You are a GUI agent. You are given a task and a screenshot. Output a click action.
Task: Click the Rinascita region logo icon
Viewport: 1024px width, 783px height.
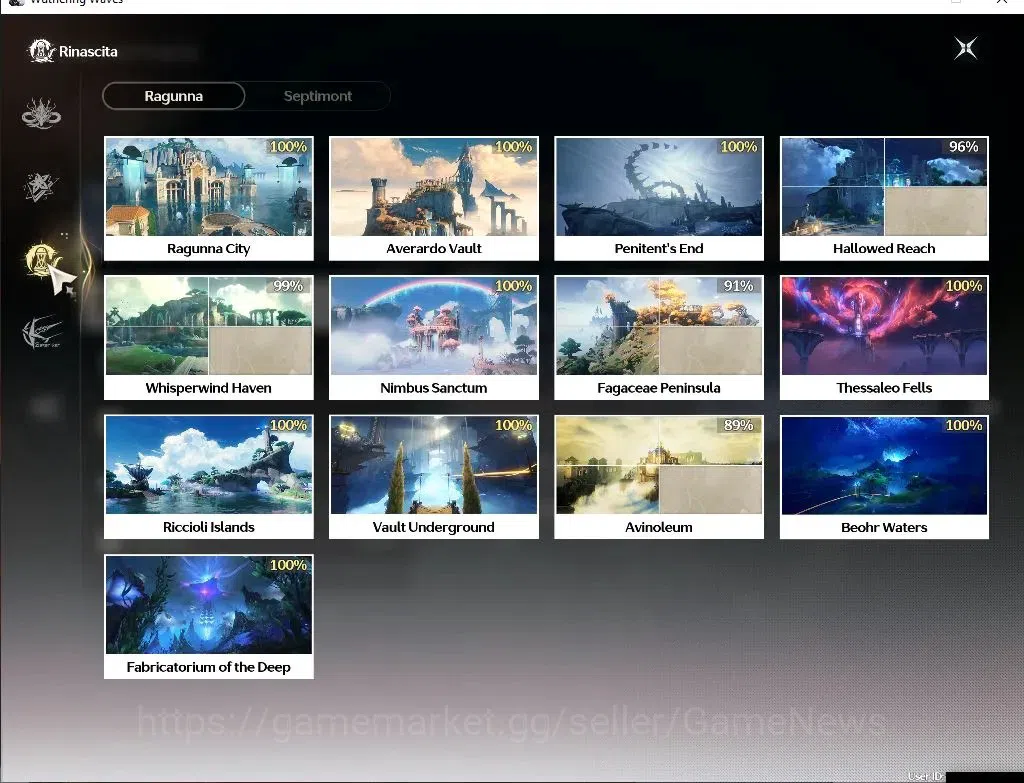pyautogui.click(x=40, y=51)
